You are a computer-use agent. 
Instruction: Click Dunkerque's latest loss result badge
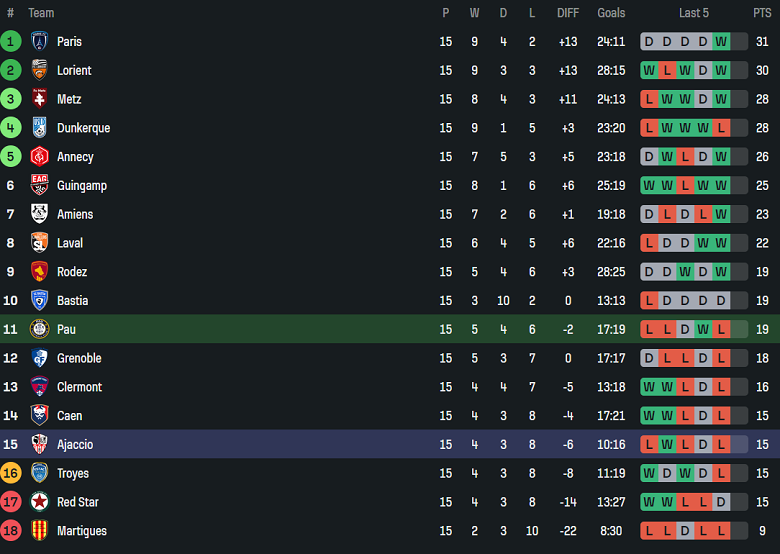coord(720,128)
